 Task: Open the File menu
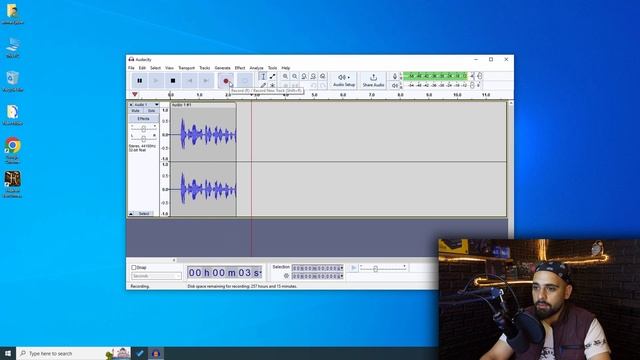[x=131, y=68]
